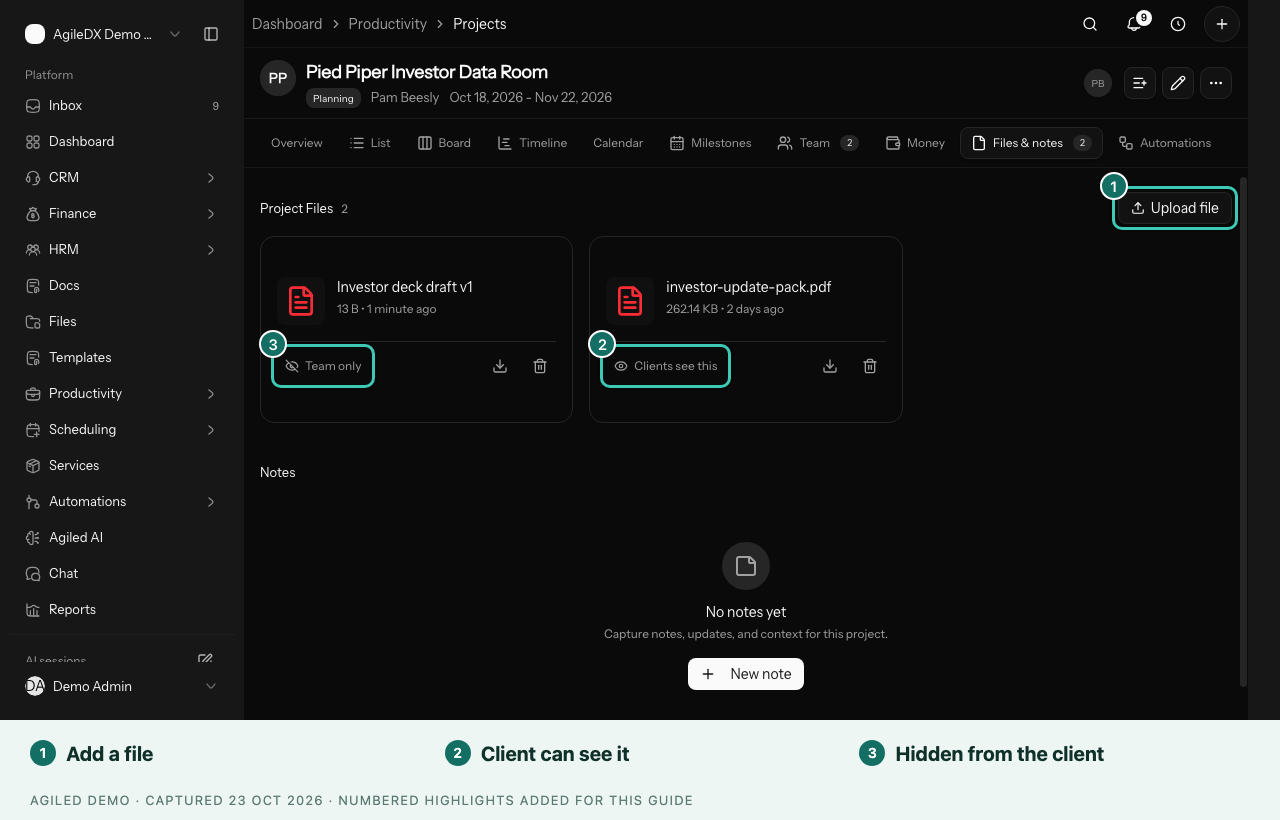Open the project Automations tab

1165,143
